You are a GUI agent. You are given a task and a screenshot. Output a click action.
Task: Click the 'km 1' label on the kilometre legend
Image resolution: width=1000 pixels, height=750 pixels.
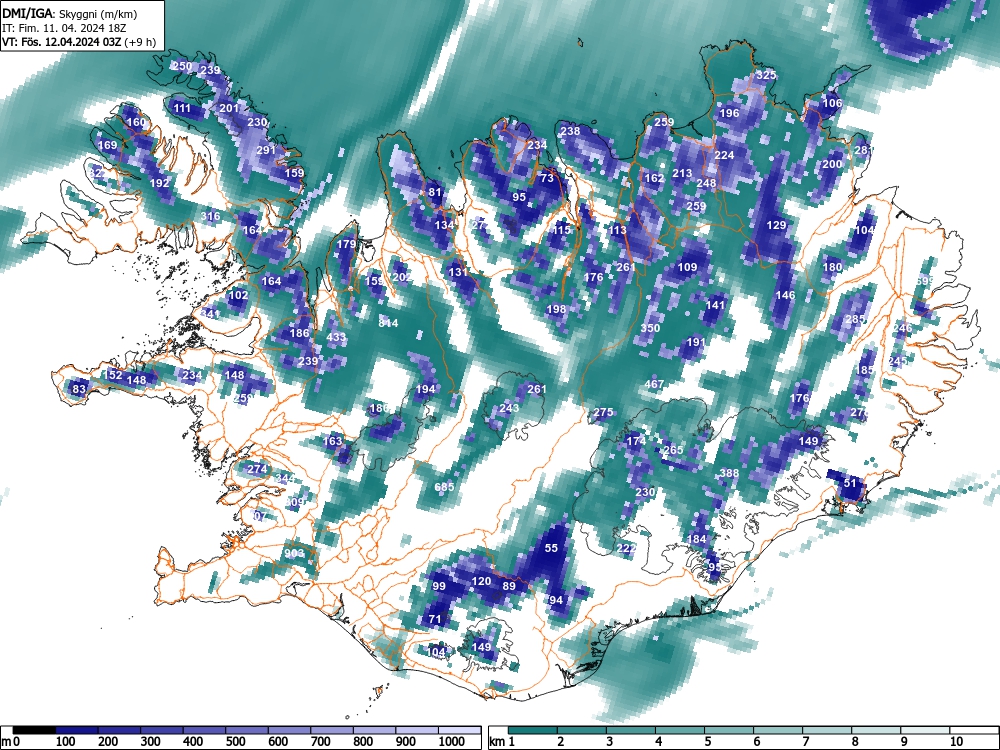pyautogui.click(x=502, y=742)
